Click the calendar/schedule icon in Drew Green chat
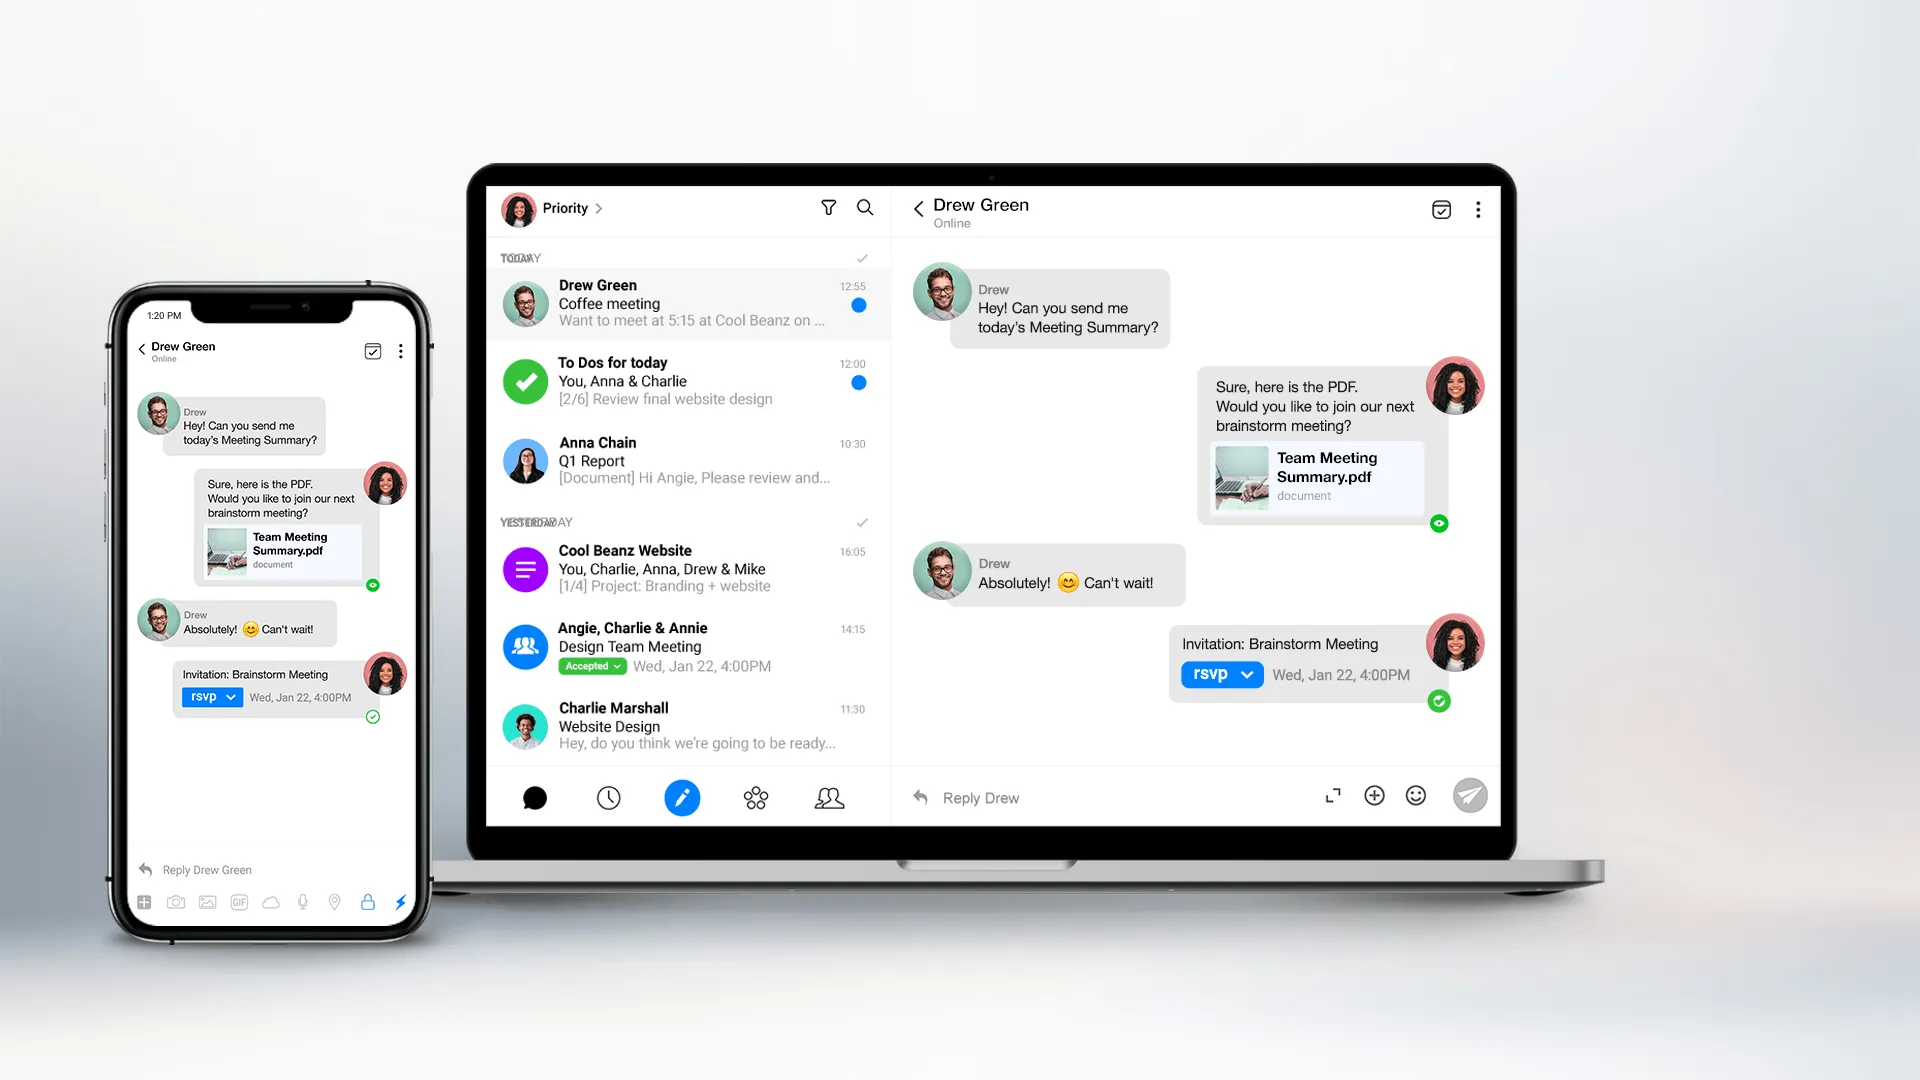1920x1080 pixels. point(1441,208)
